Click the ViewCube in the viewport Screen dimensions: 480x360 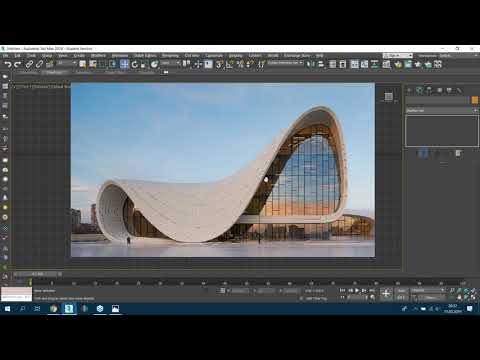389,97
